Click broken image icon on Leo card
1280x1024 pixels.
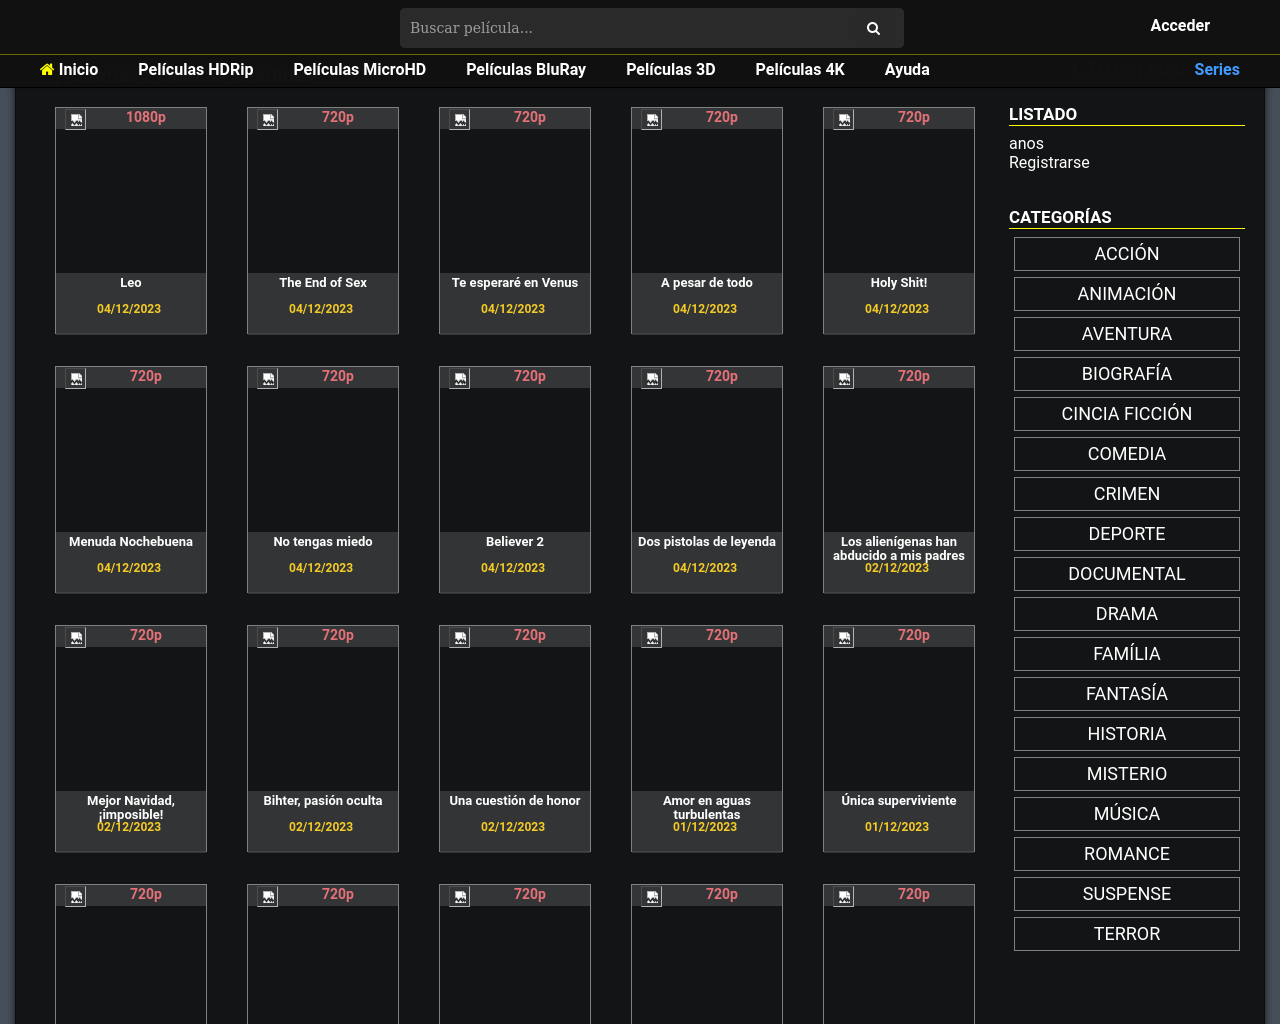(76, 119)
